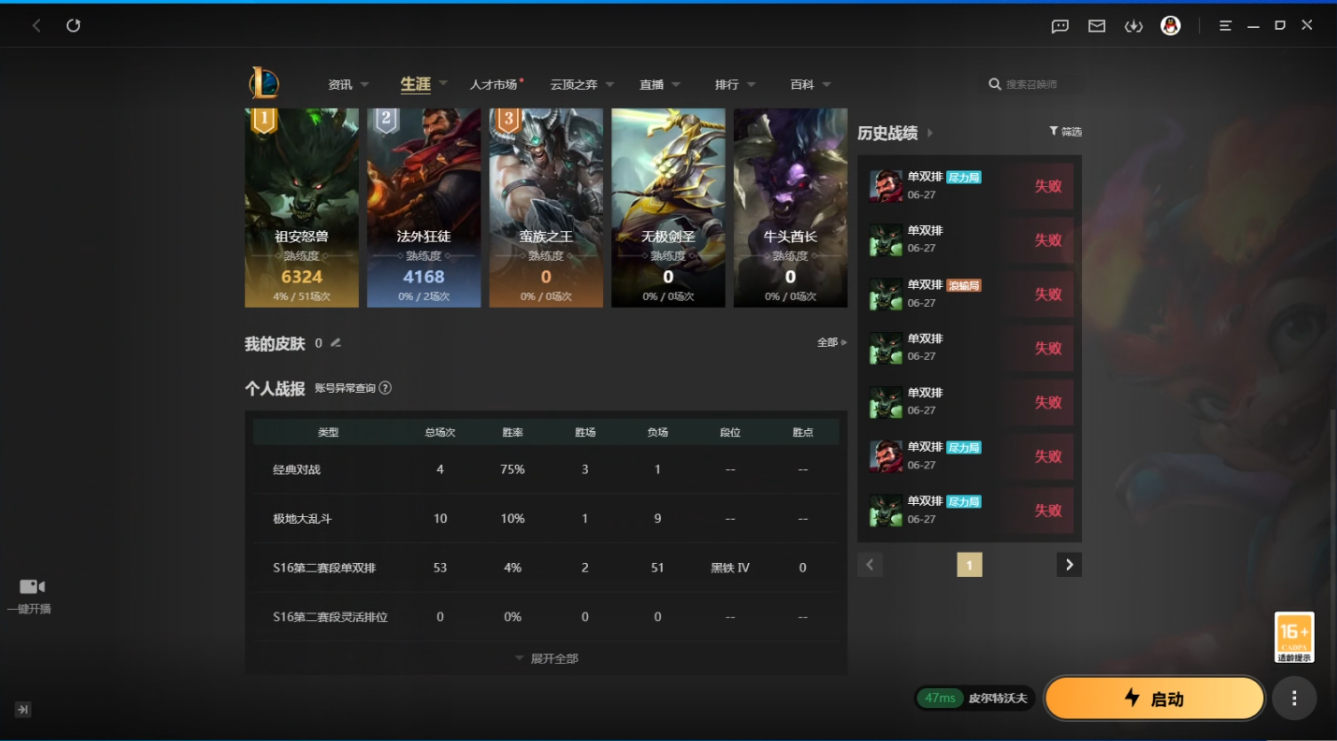The height and width of the screenshot is (741, 1337).
Task: Click the League of Legends logo
Action: pyautogui.click(x=264, y=83)
